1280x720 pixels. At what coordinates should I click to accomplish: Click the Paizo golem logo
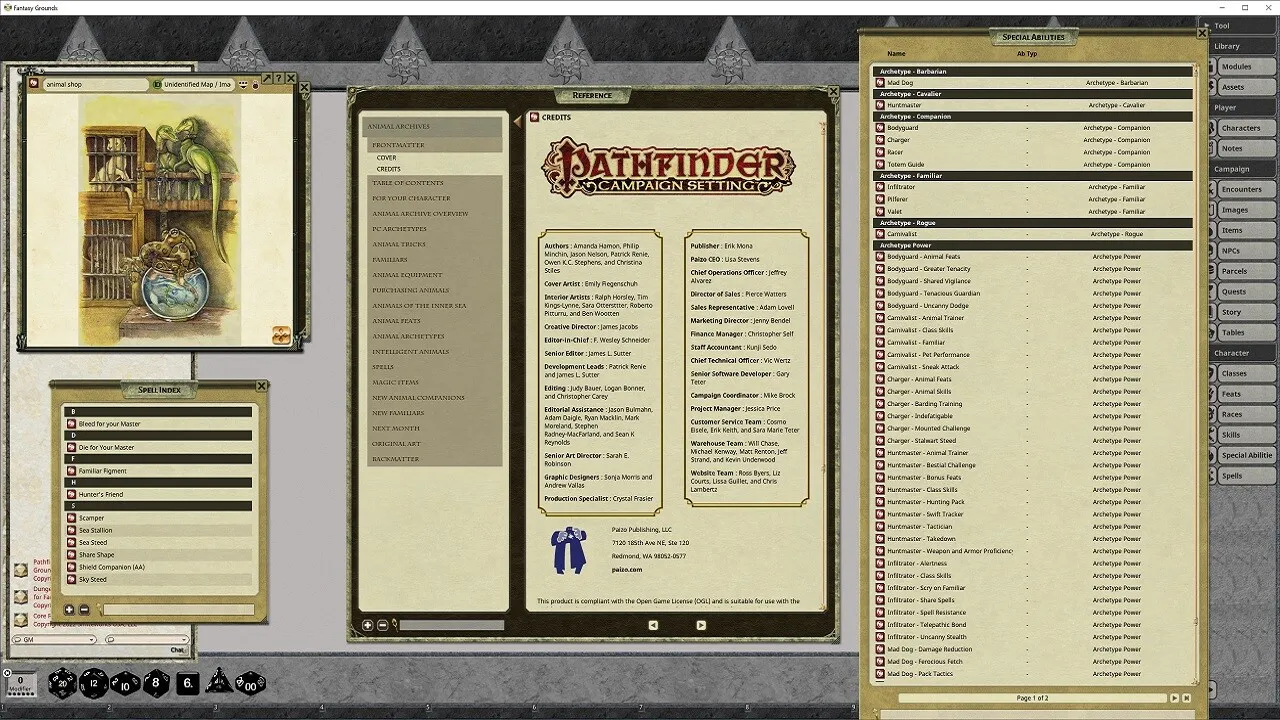click(x=569, y=550)
